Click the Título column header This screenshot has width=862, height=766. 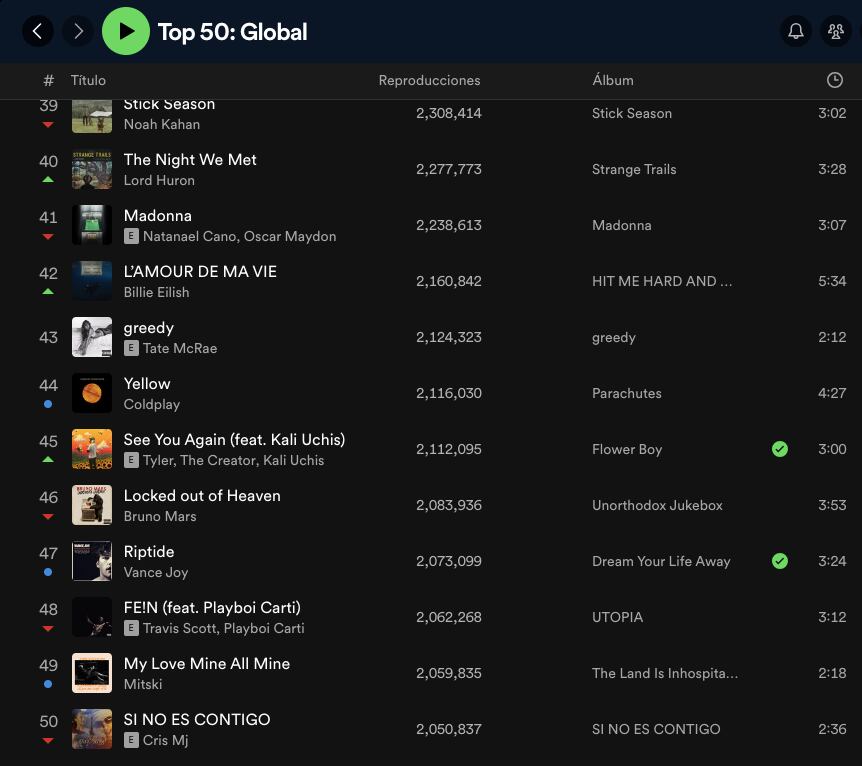pyautogui.click(x=88, y=80)
